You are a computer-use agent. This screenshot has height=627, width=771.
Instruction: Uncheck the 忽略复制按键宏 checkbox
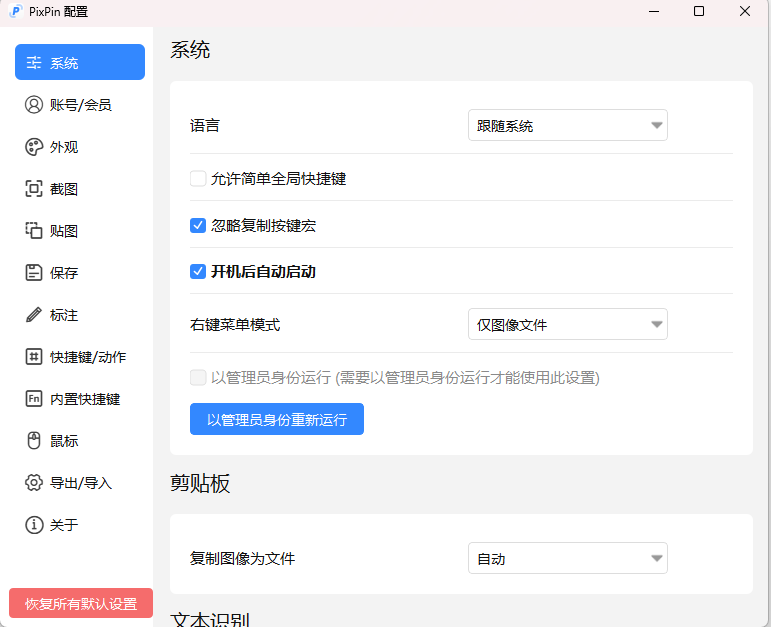coord(198,226)
